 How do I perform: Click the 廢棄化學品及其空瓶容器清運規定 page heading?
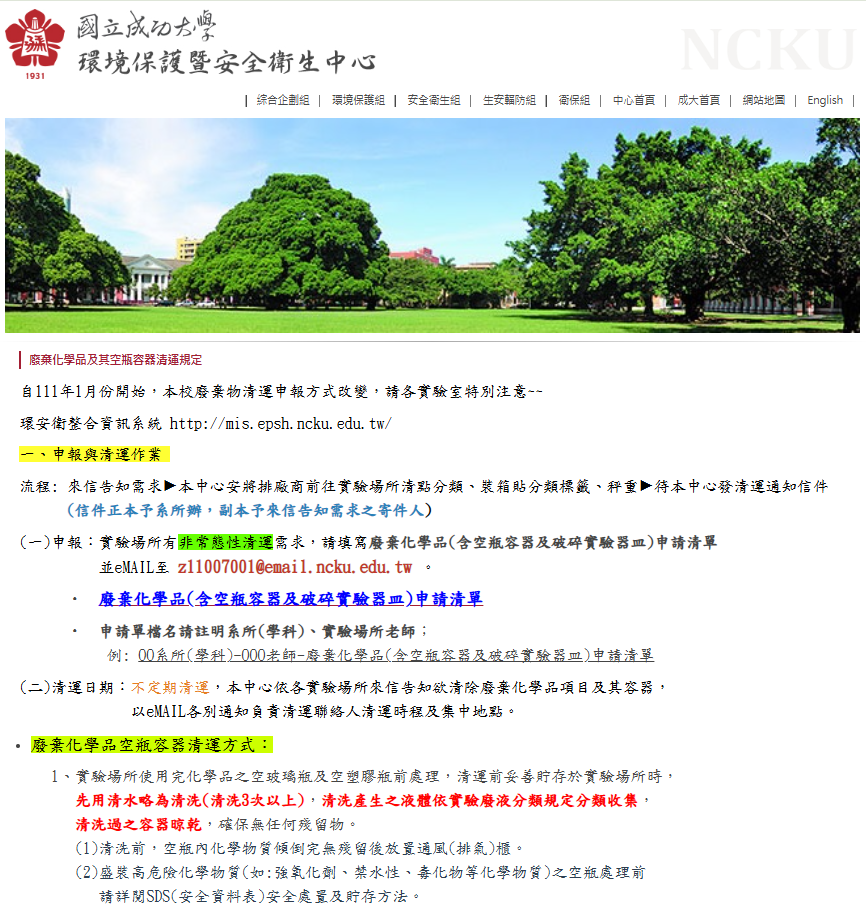pyautogui.click(x=115, y=360)
